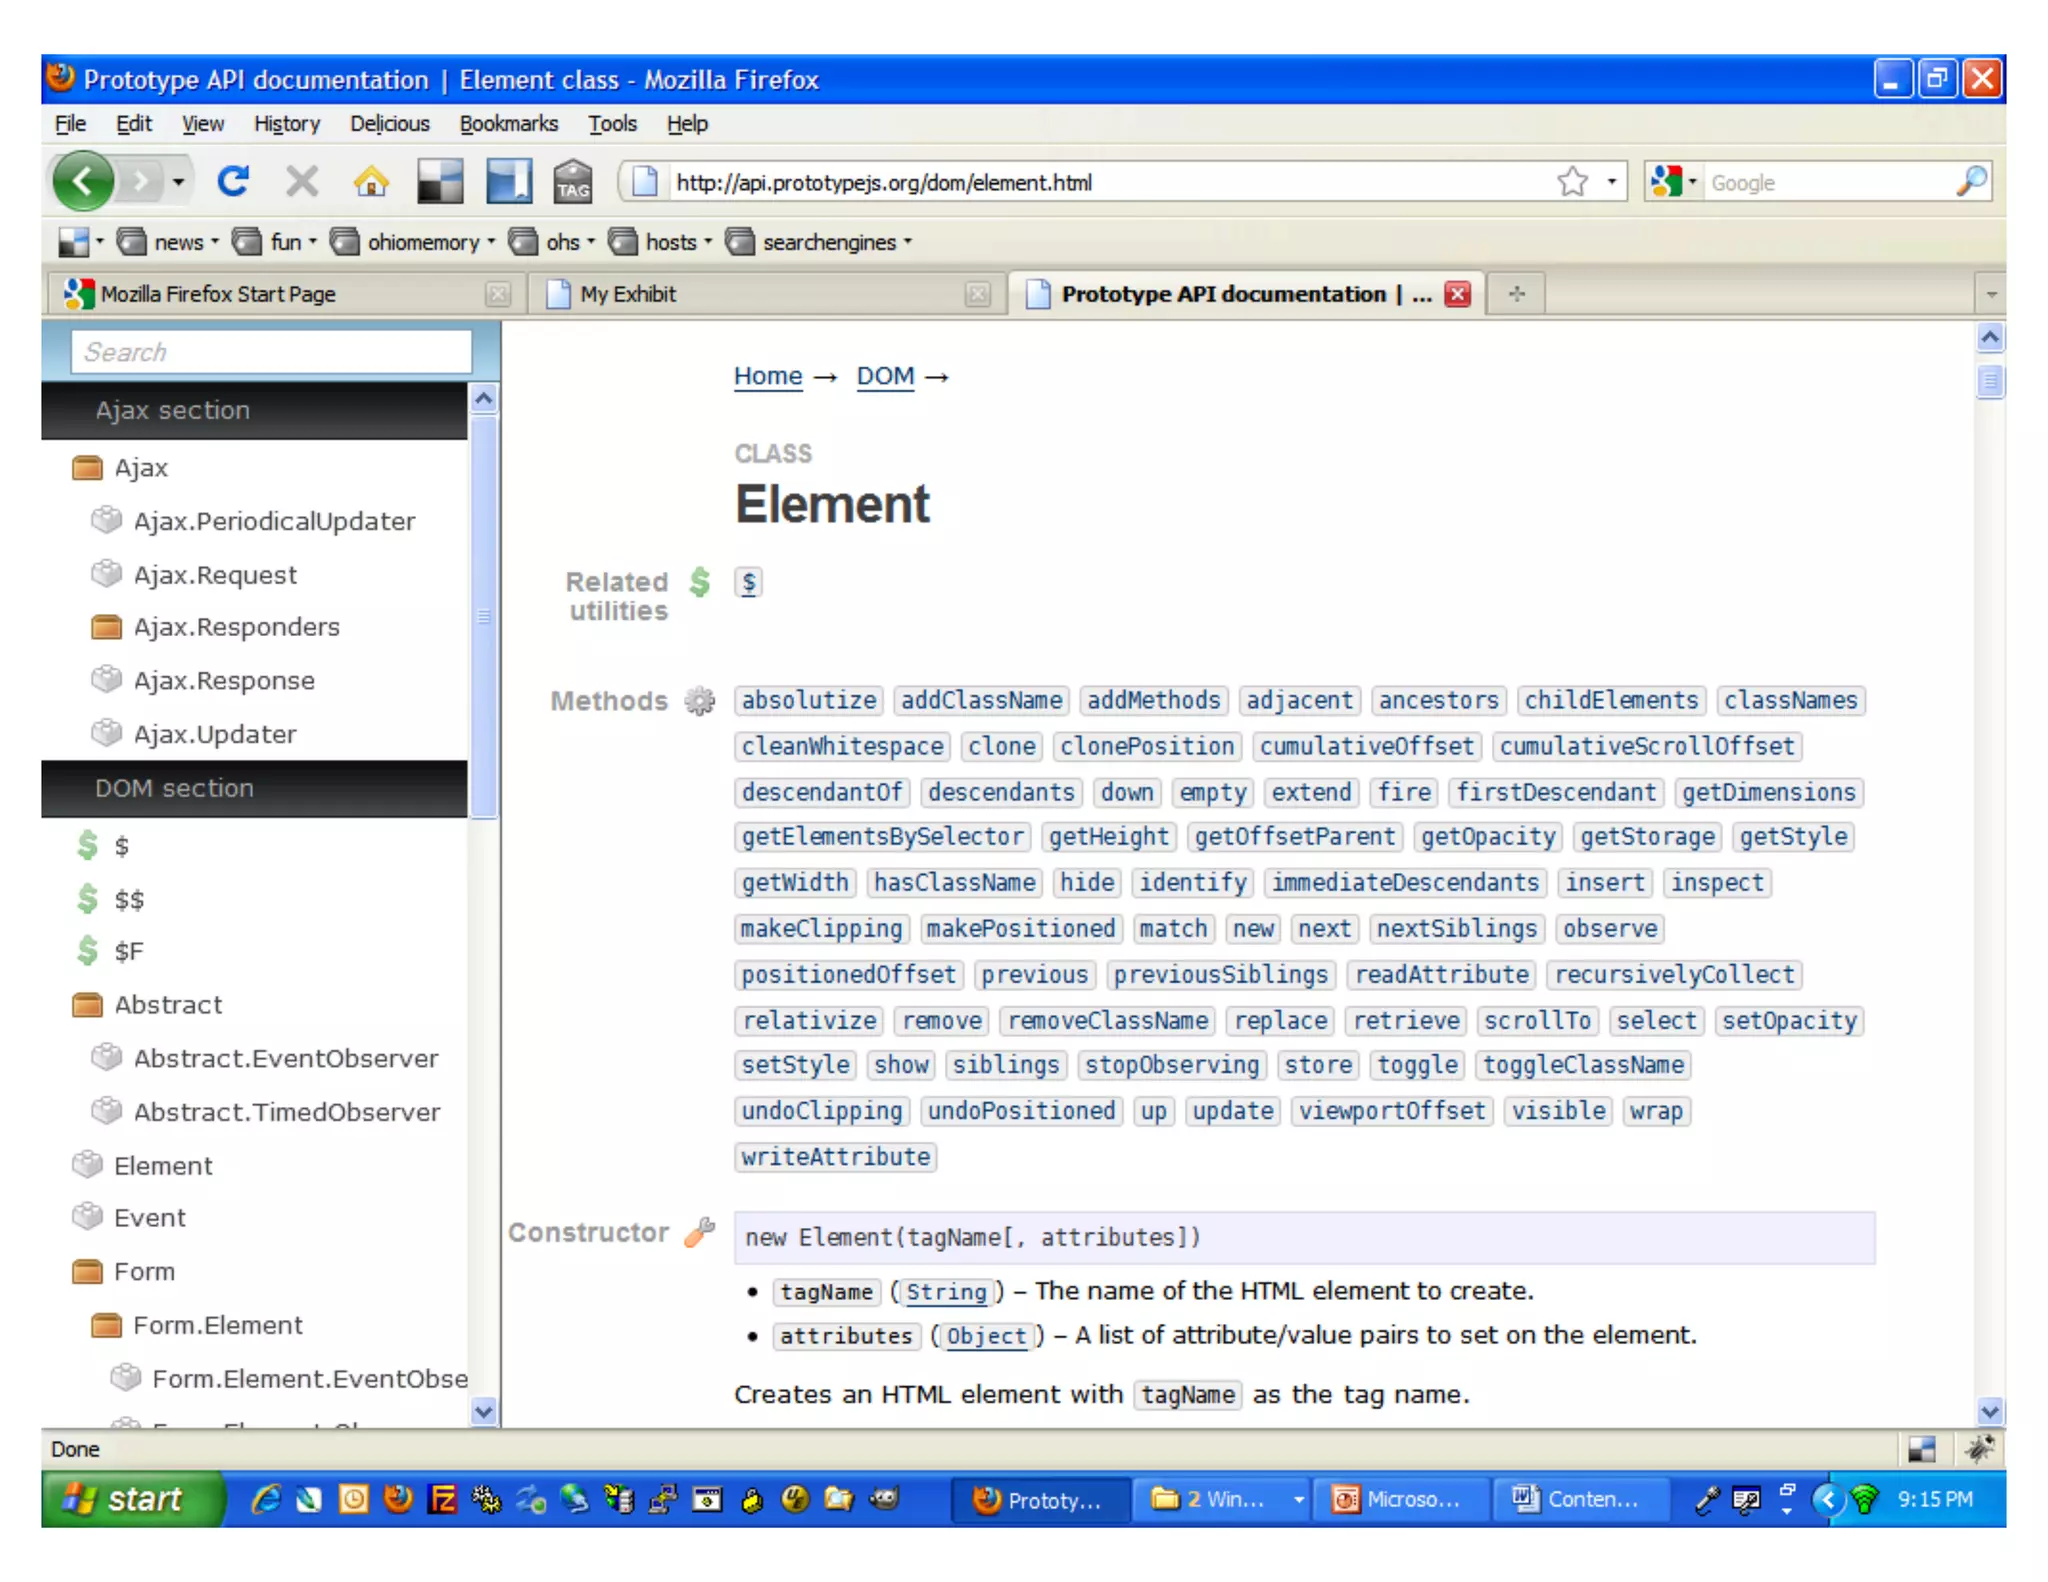This screenshot has width=2048, height=1582.
Task: Click the sidebar Search field
Action: (x=270, y=352)
